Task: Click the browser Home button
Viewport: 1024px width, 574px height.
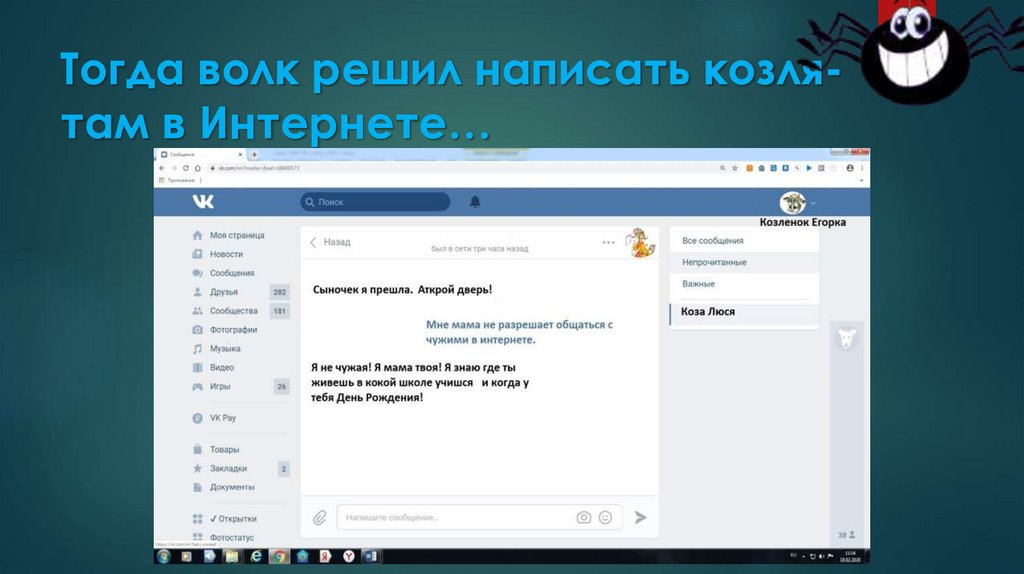Action: (x=197, y=168)
